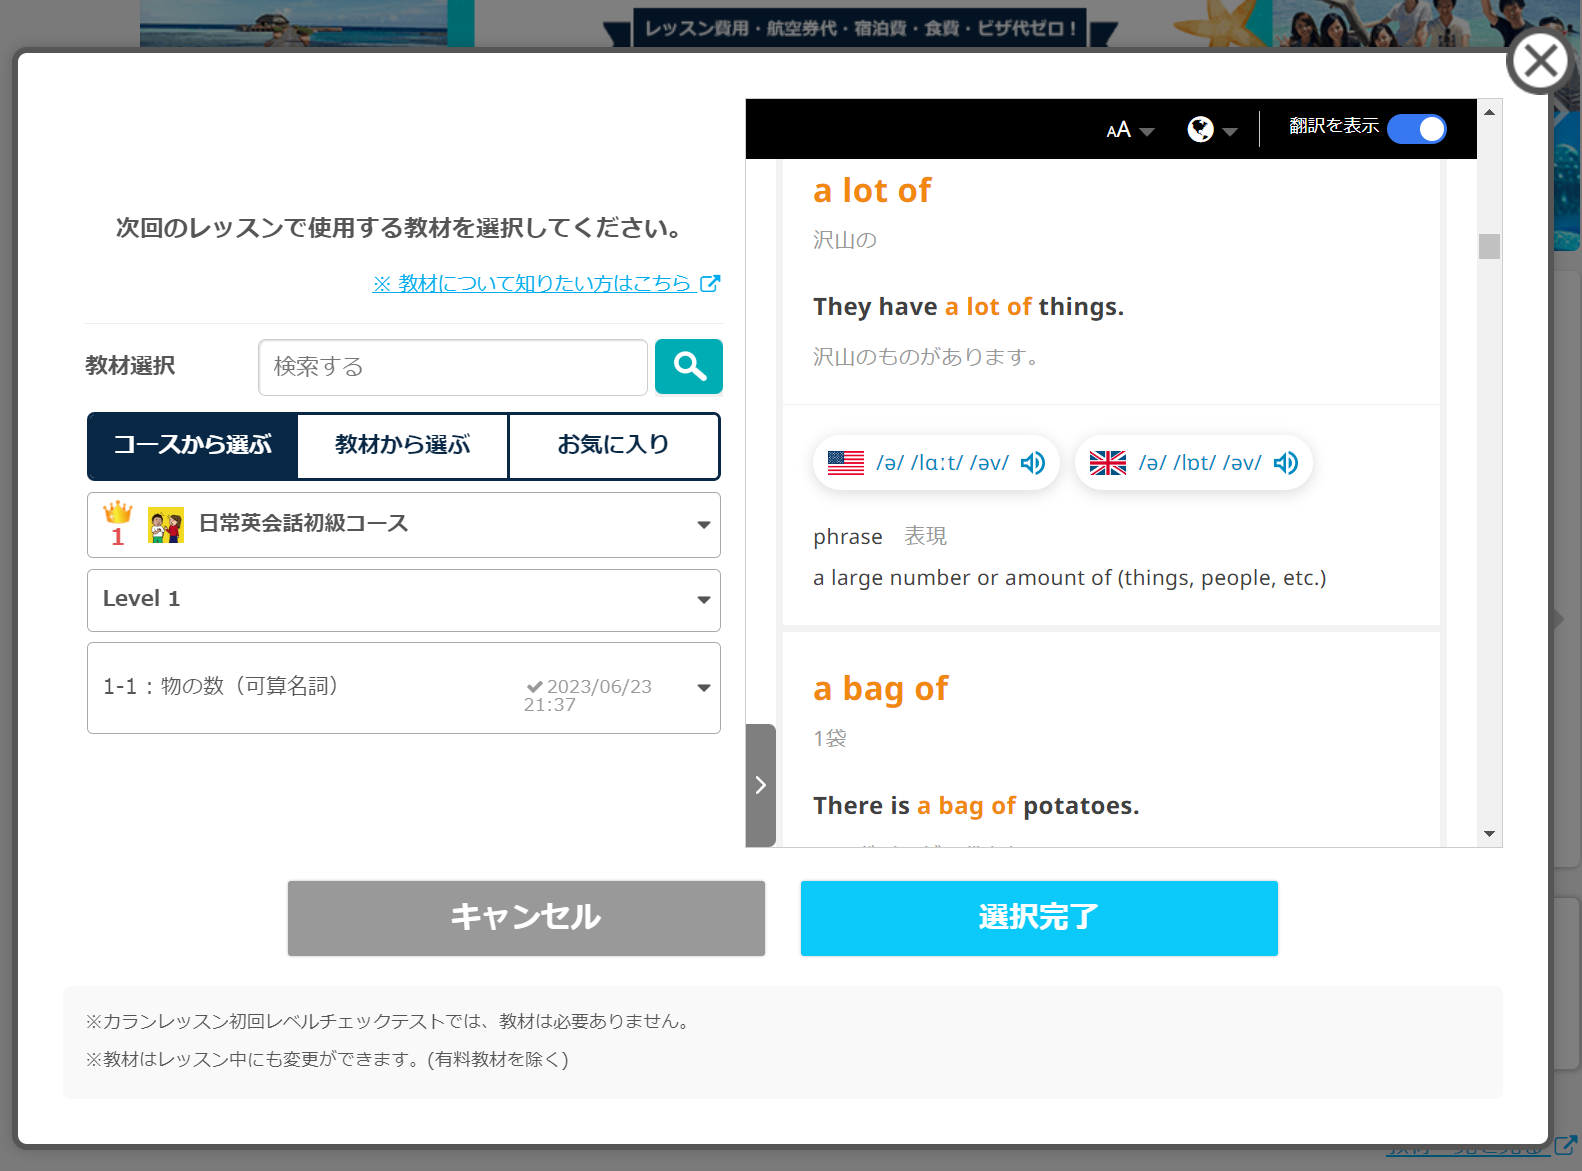This screenshot has height=1171, width=1582.
Task: Switch to the 教材から選ぶ tab
Action: [x=403, y=446]
